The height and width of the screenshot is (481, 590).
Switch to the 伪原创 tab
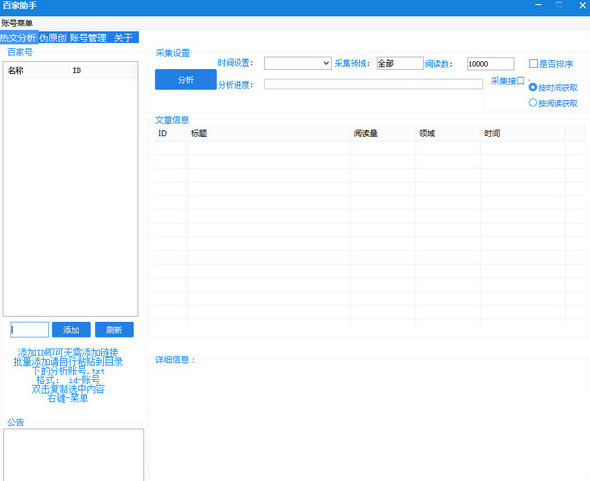(x=53, y=38)
